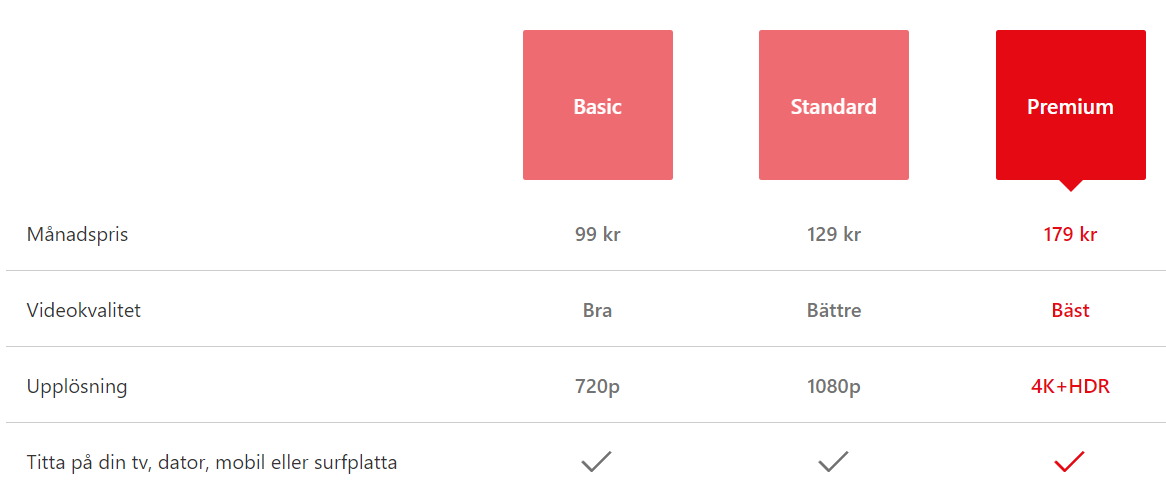Select the Basic plan tile
This screenshot has width=1166, height=504.
(598, 105)
